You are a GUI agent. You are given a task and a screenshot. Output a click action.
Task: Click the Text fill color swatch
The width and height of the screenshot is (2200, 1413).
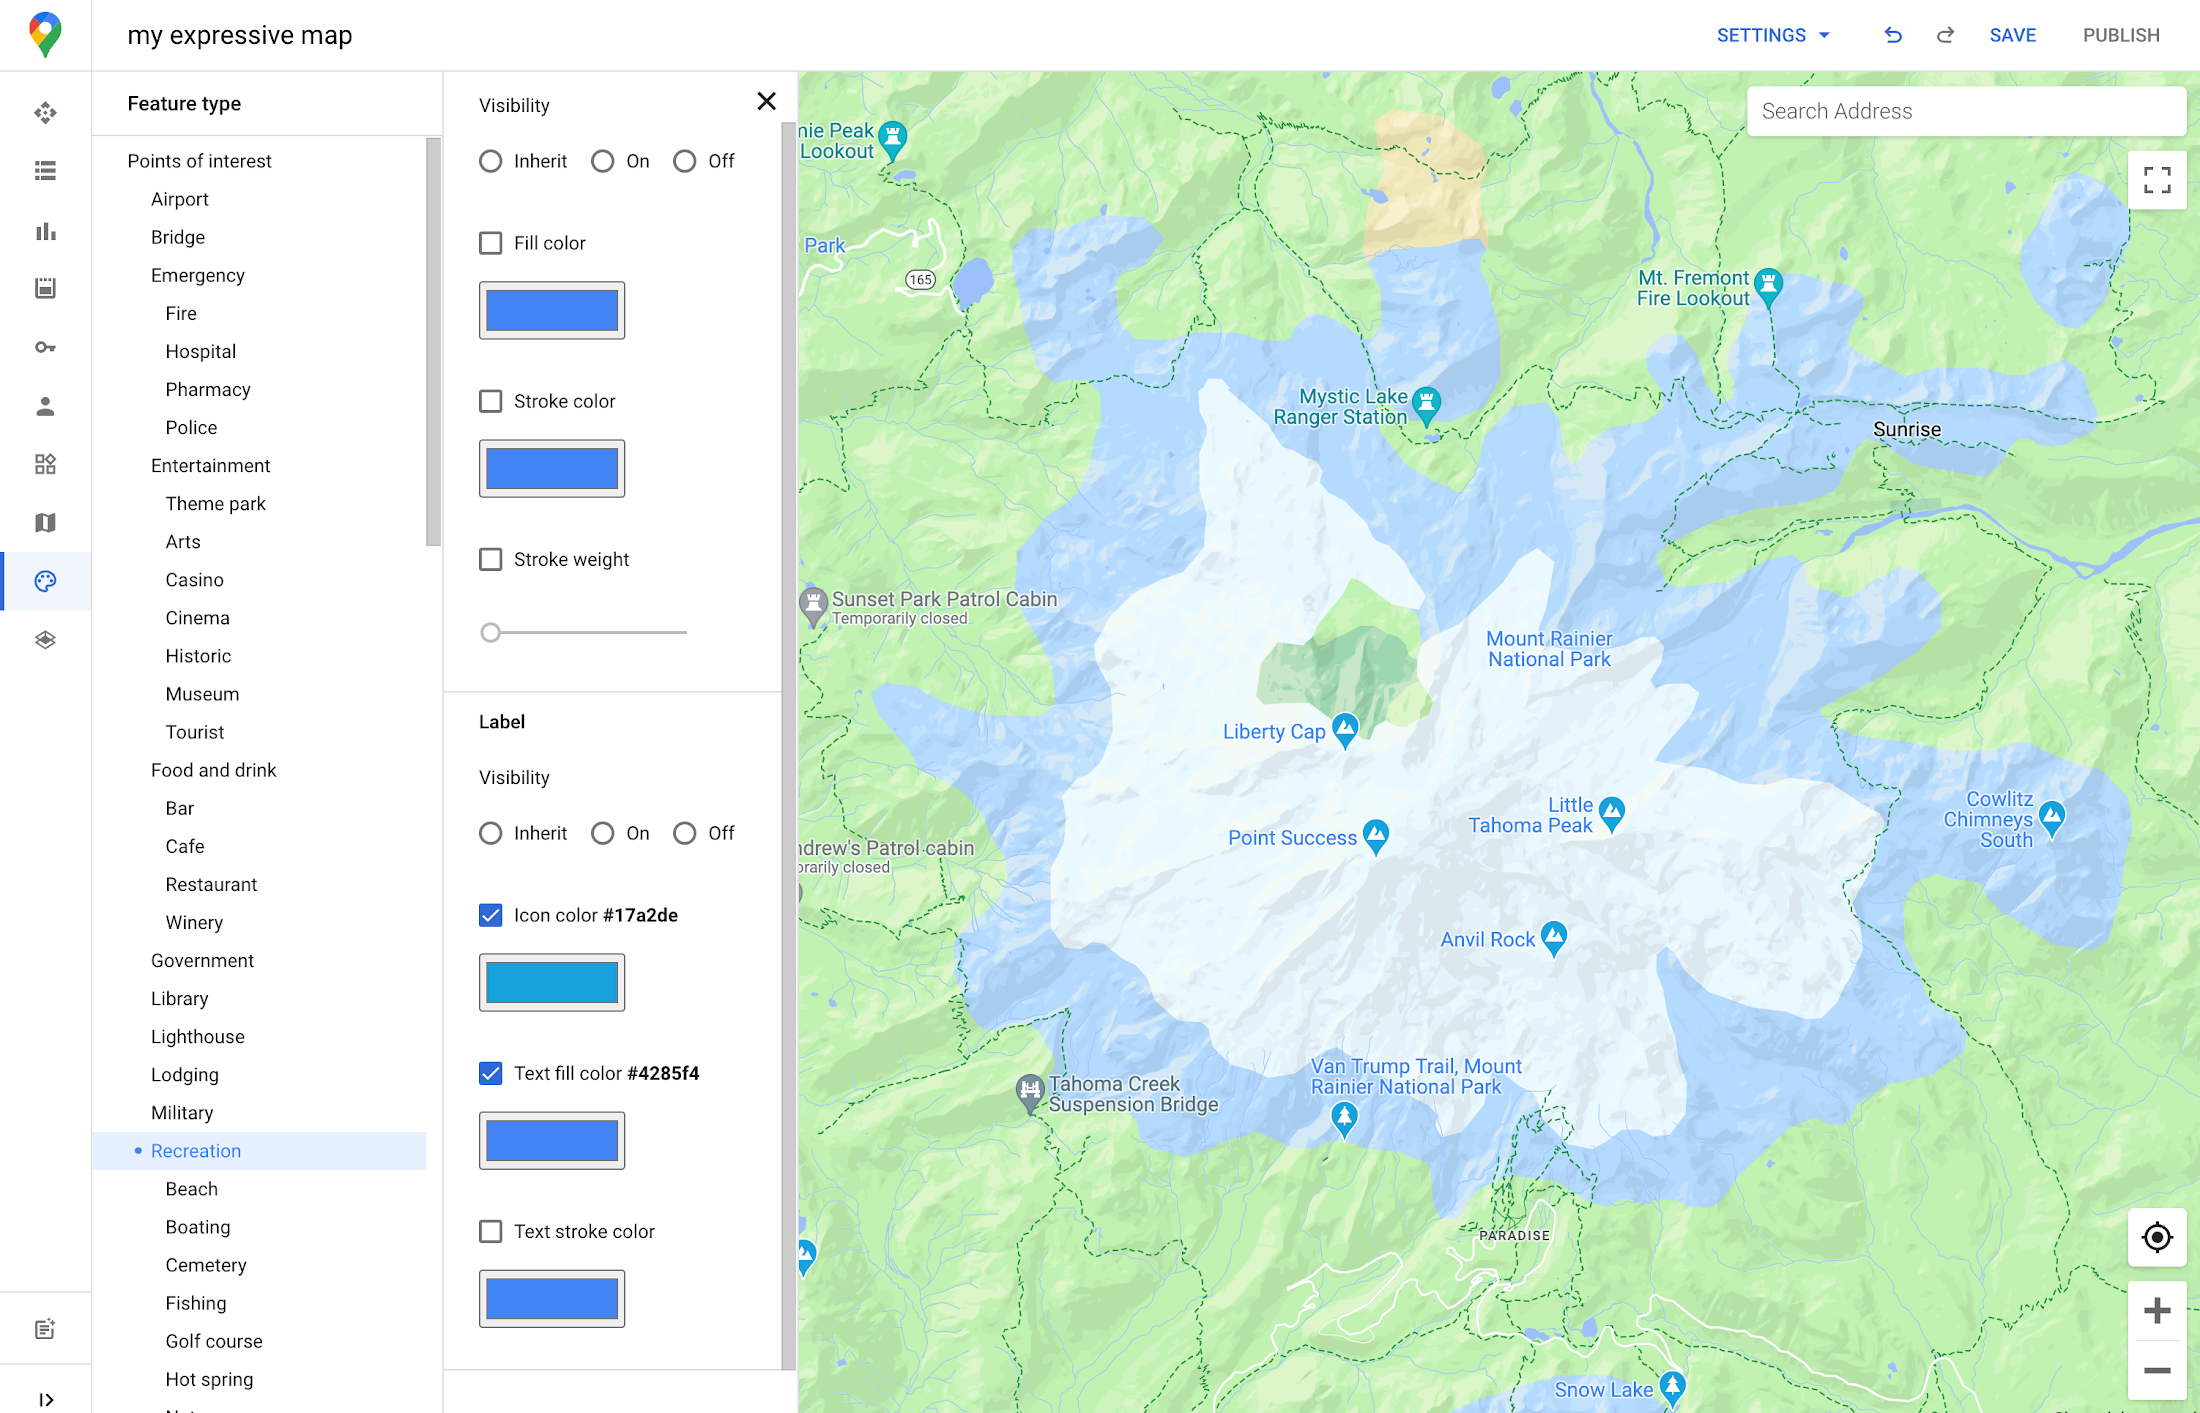coord(552,1140)
